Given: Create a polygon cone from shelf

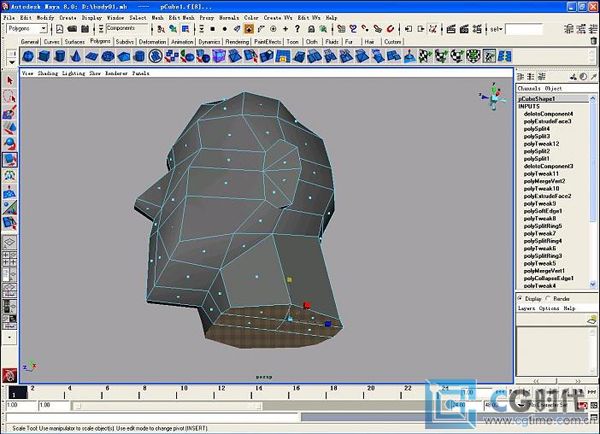Looking at the screenshot, I should click(x=76, y=57).
